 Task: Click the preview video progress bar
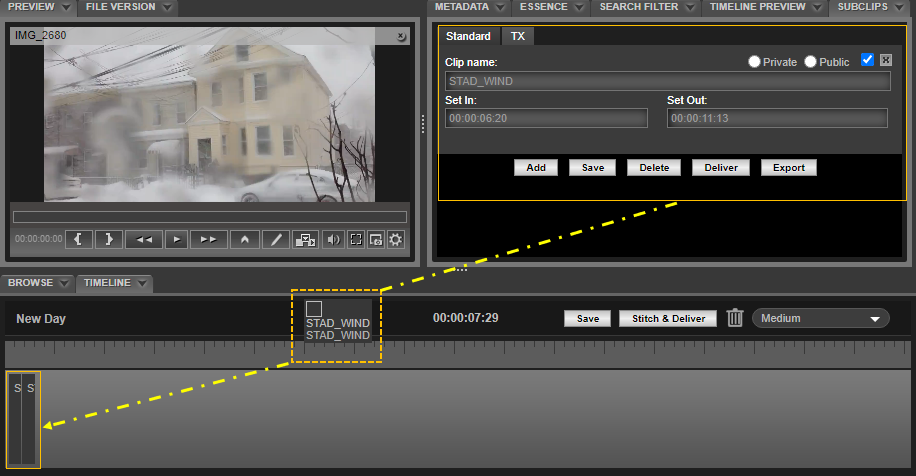point(210,217)
